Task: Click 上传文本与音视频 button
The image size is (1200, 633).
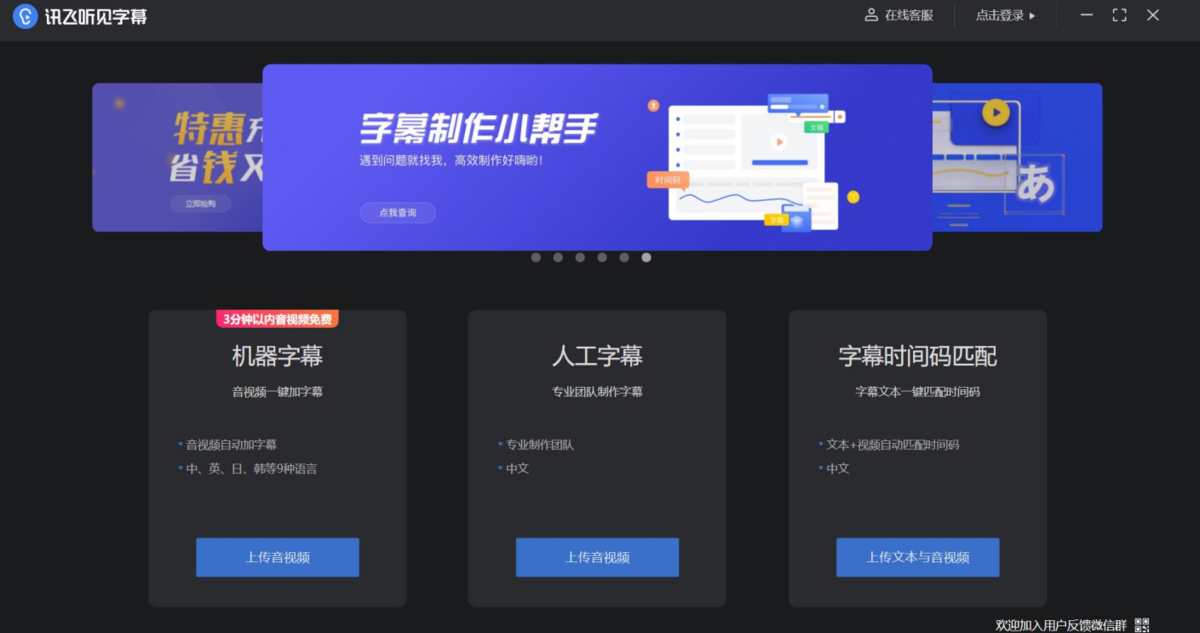Action: tap(918, 557)
